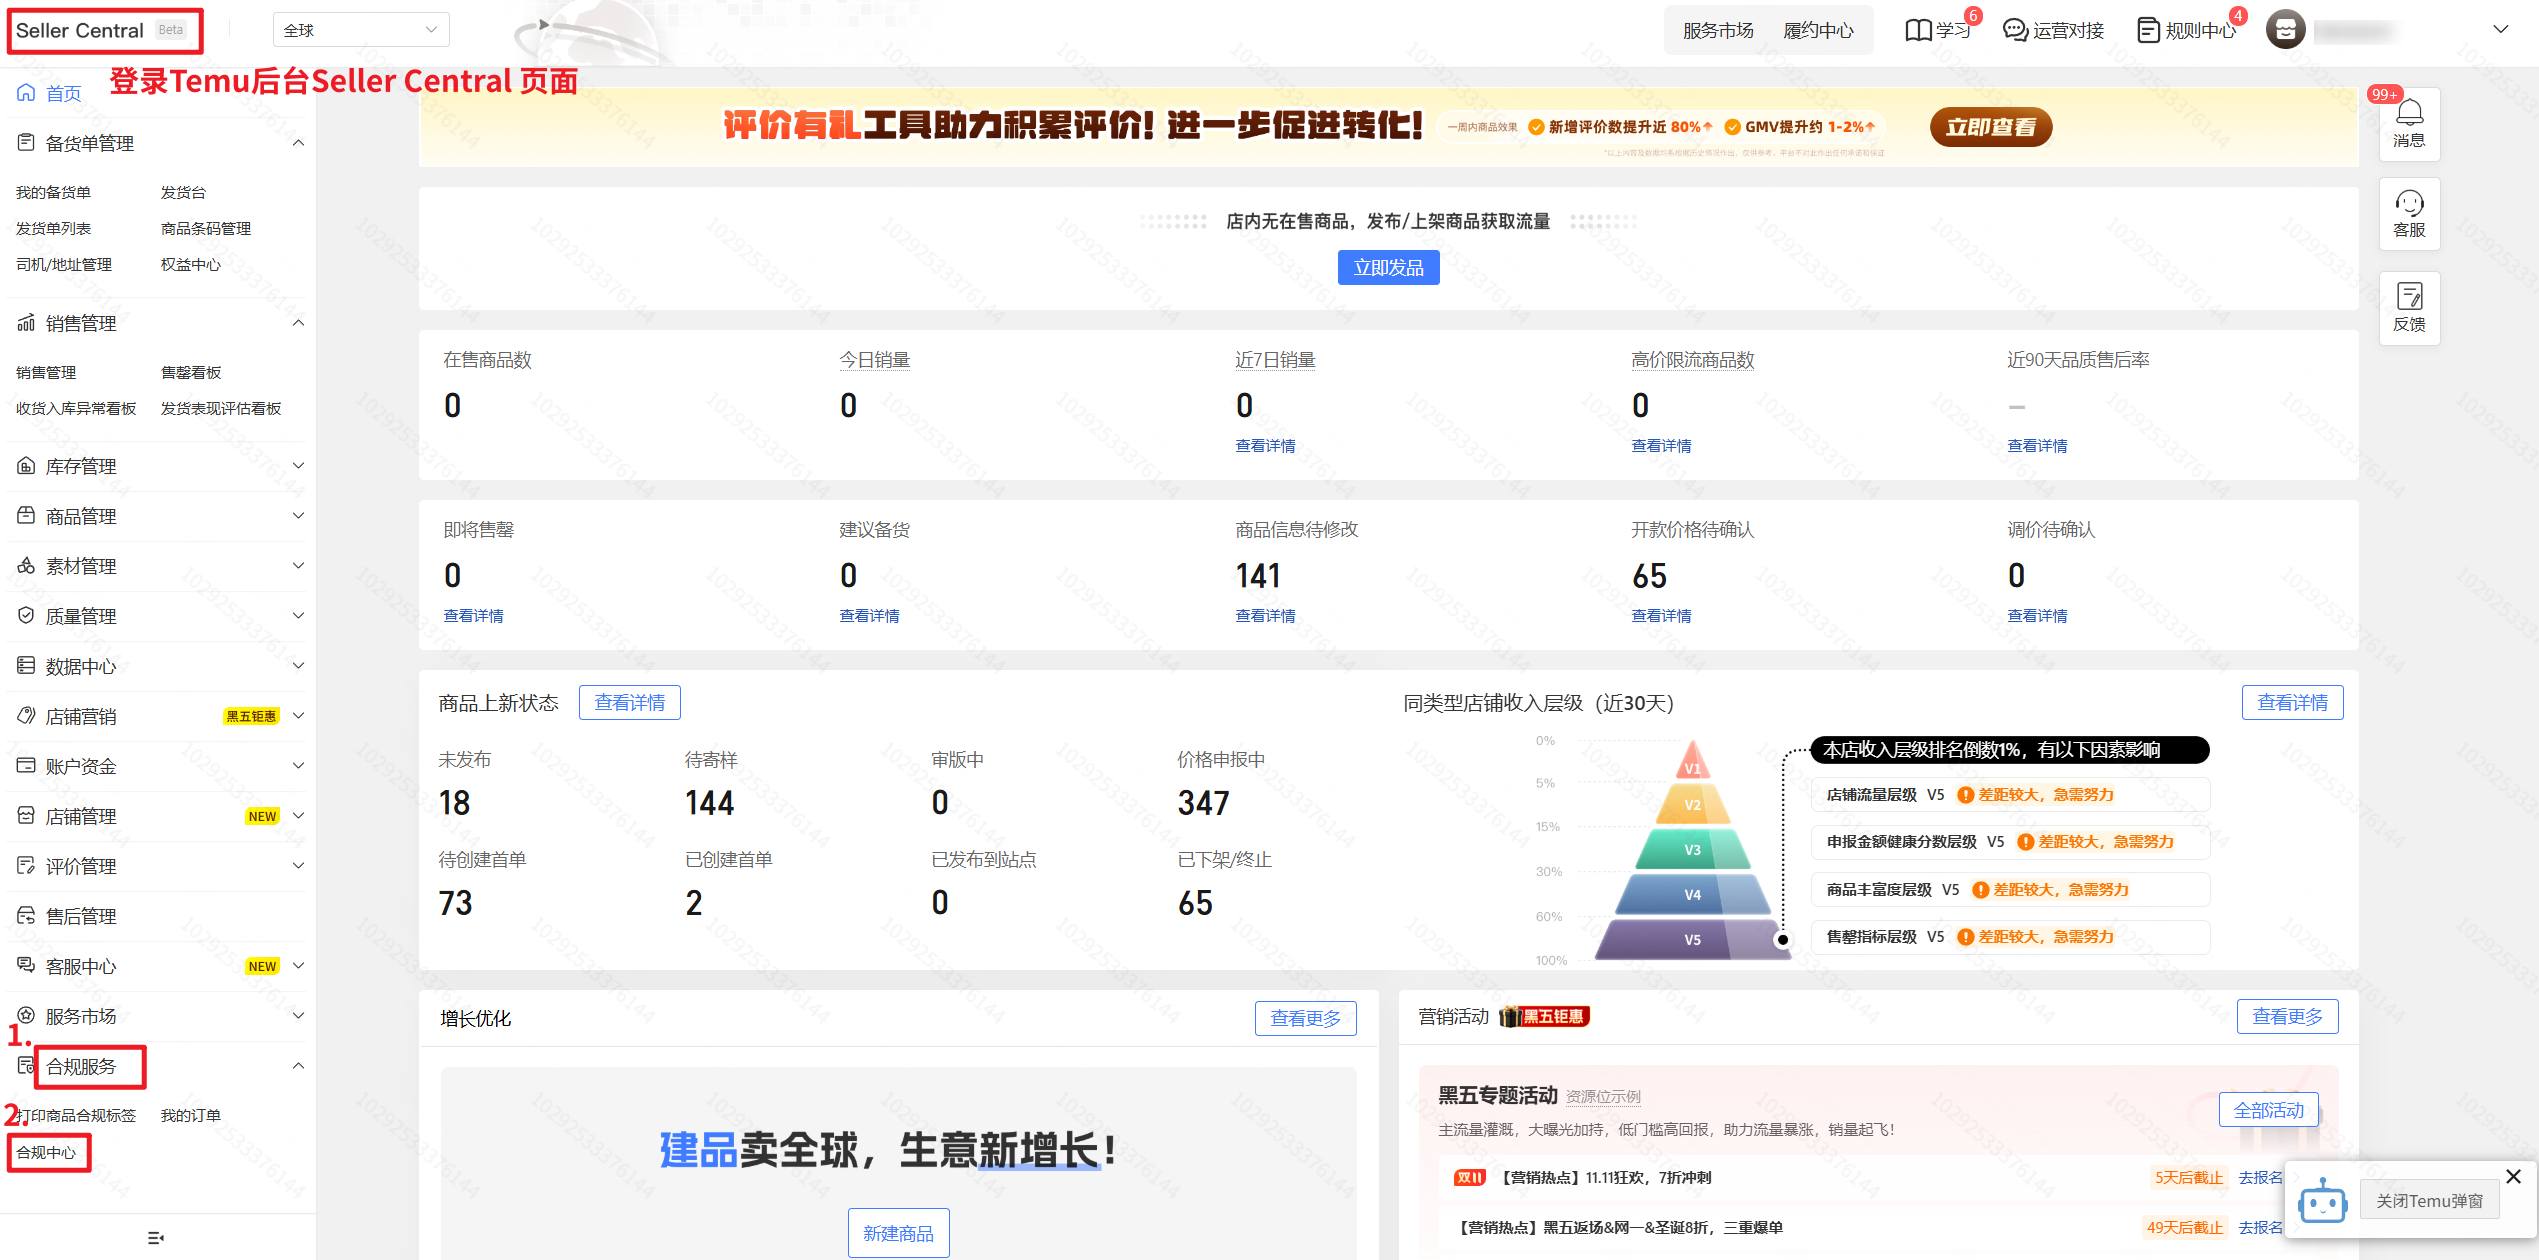
Task: Close the 关闭Temu弹窗 popup with X
Action: (2513, 1176)
